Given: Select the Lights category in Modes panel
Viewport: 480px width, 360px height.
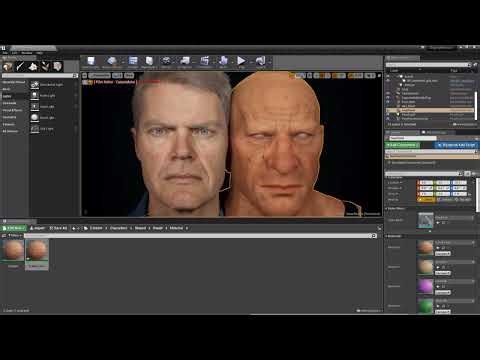Looking at the screenshot, I should [x=14, y=96].
